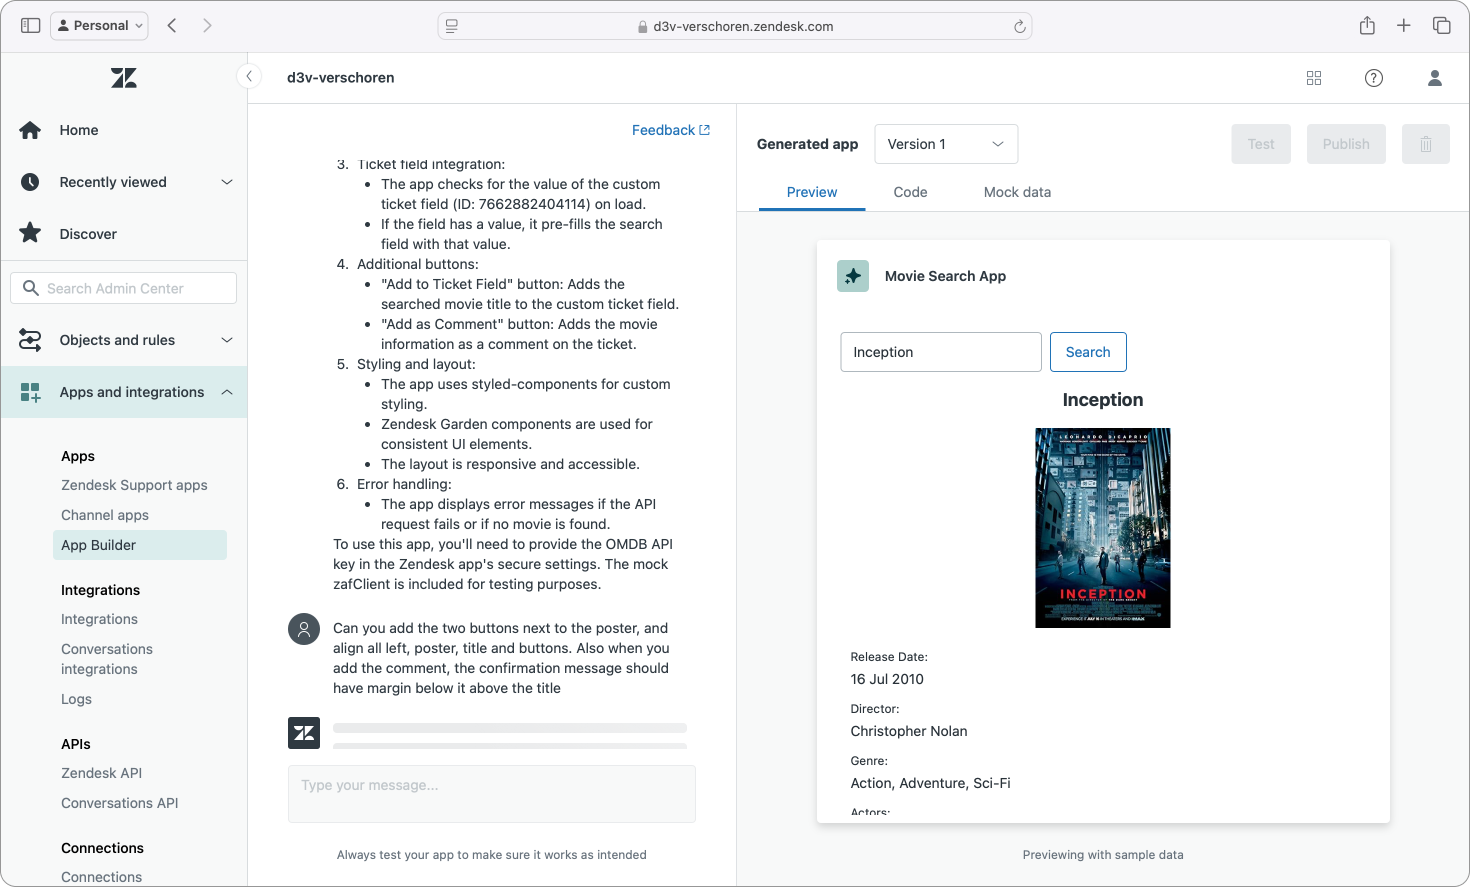Switch to the Mock data tab
The image size is (1470, 887).
pos(1017,192)
